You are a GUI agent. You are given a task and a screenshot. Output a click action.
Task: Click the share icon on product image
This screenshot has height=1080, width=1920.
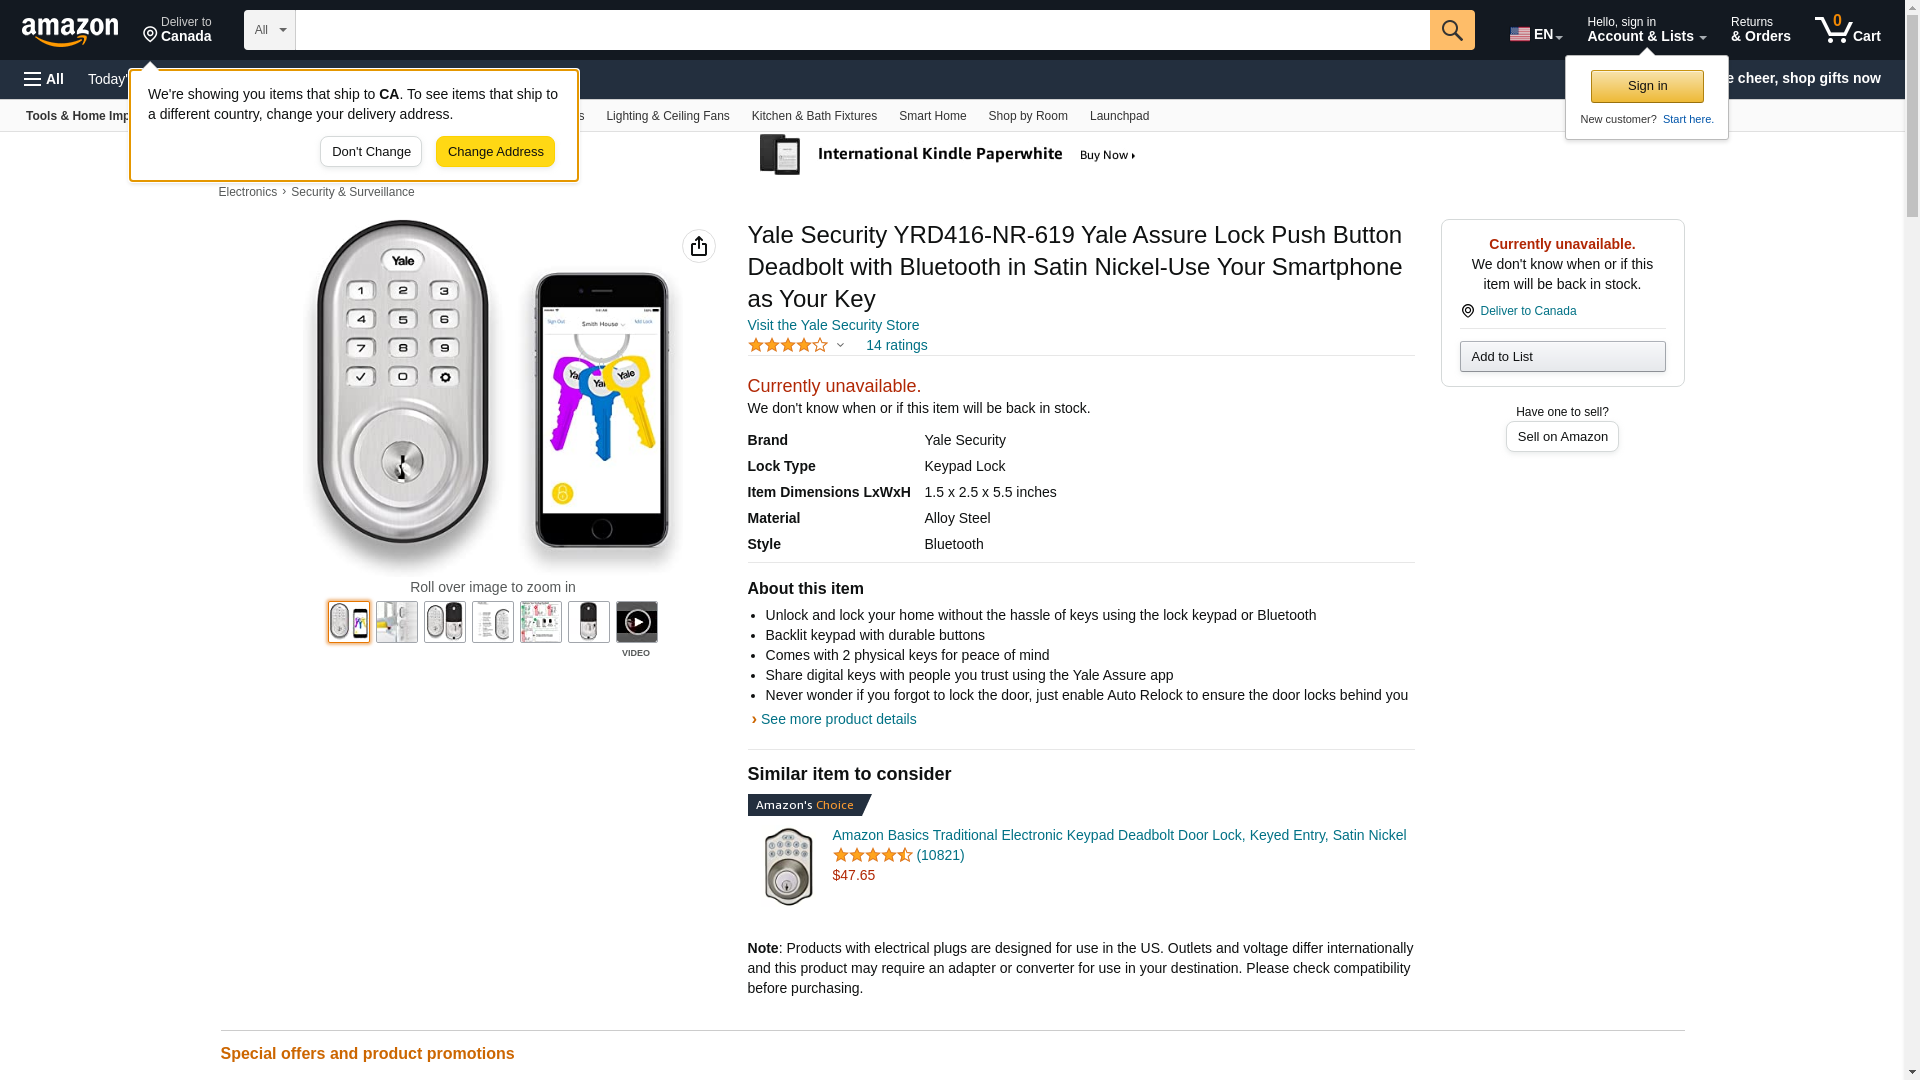698,246
